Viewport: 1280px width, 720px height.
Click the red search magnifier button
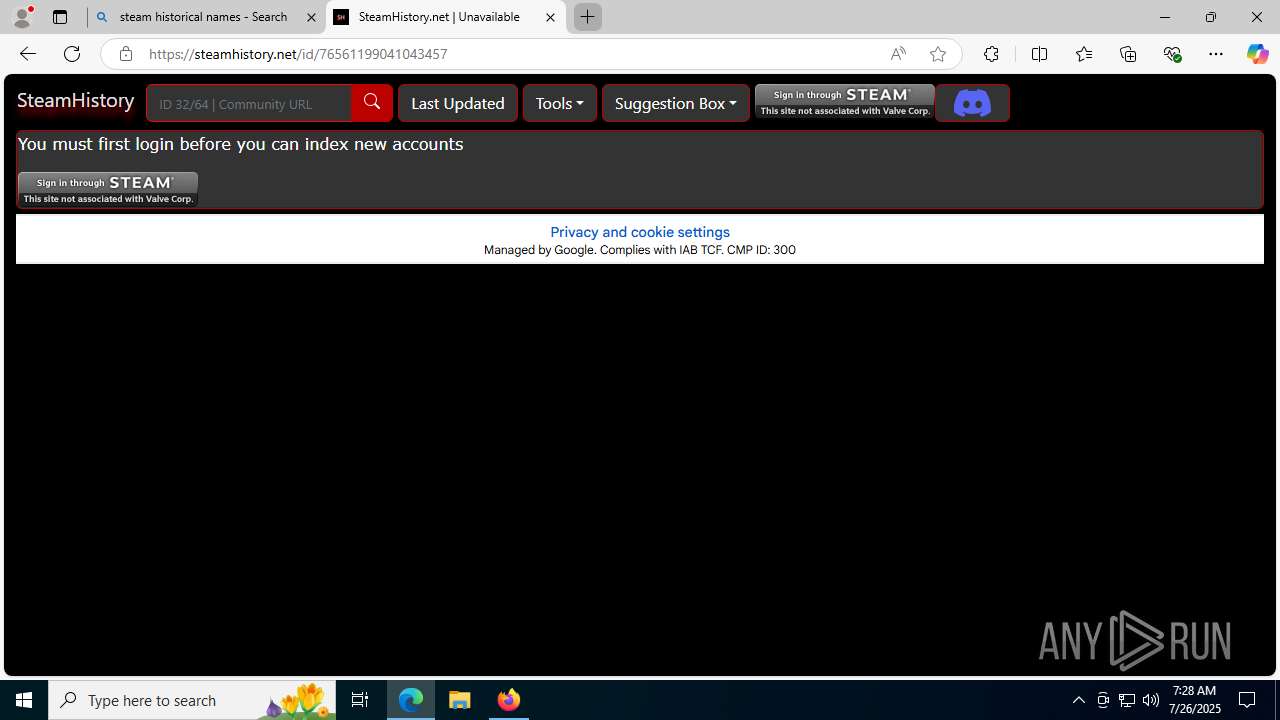pos(372,103)
